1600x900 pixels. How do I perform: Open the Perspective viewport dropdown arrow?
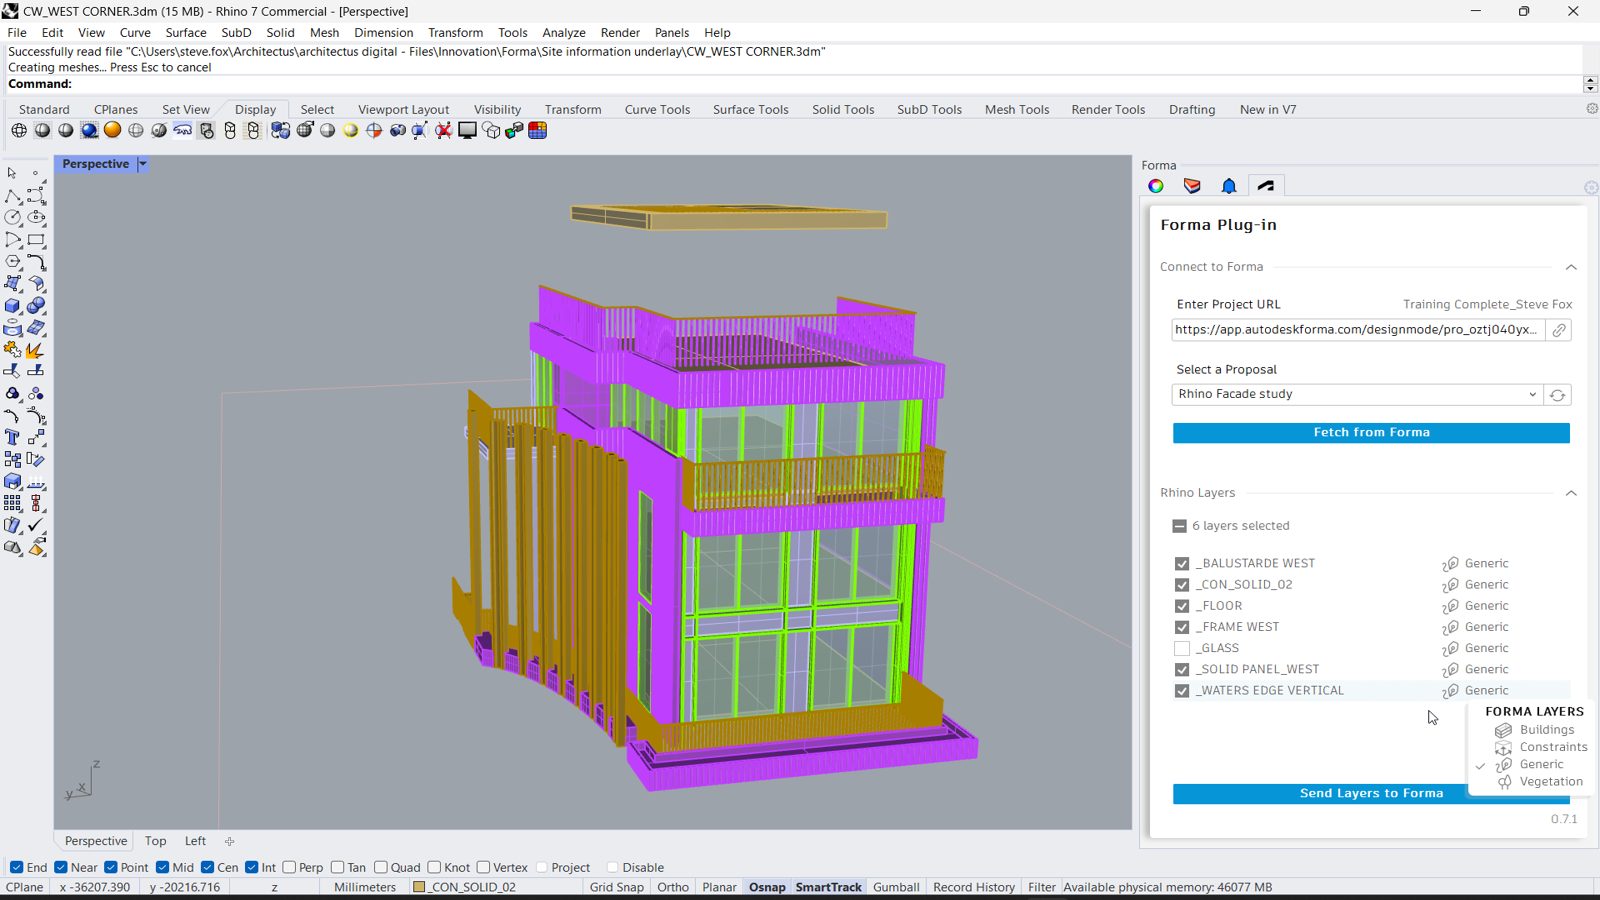click(142, 164)
